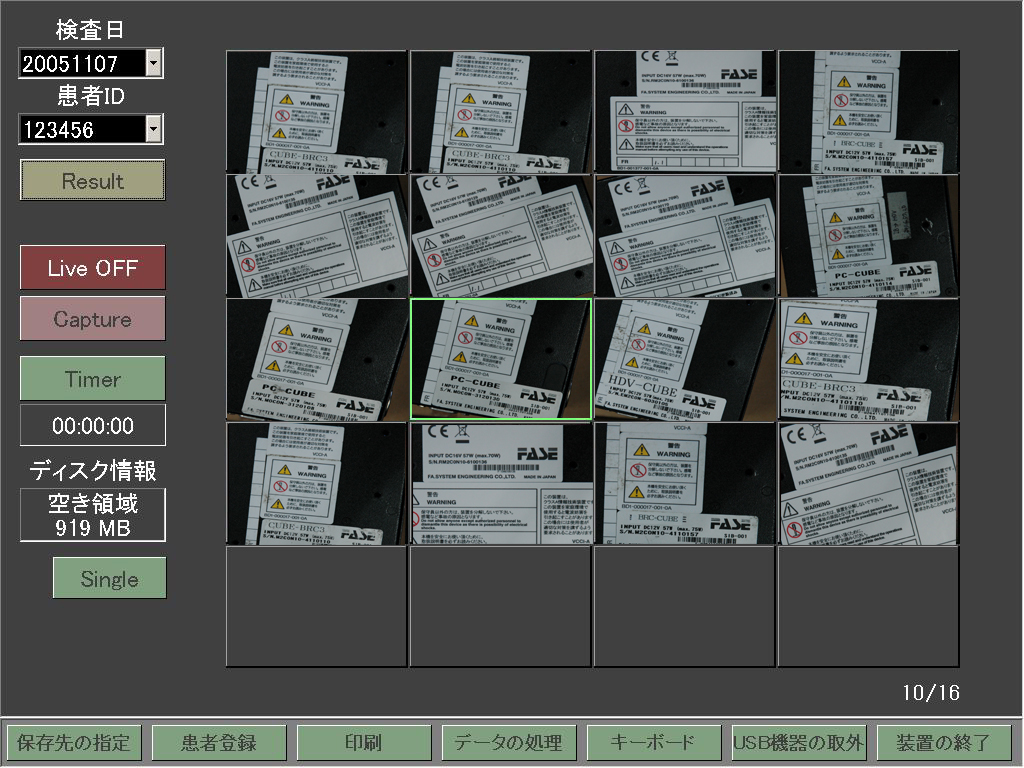Click the ディスク情報 heading

coord(93,470)
